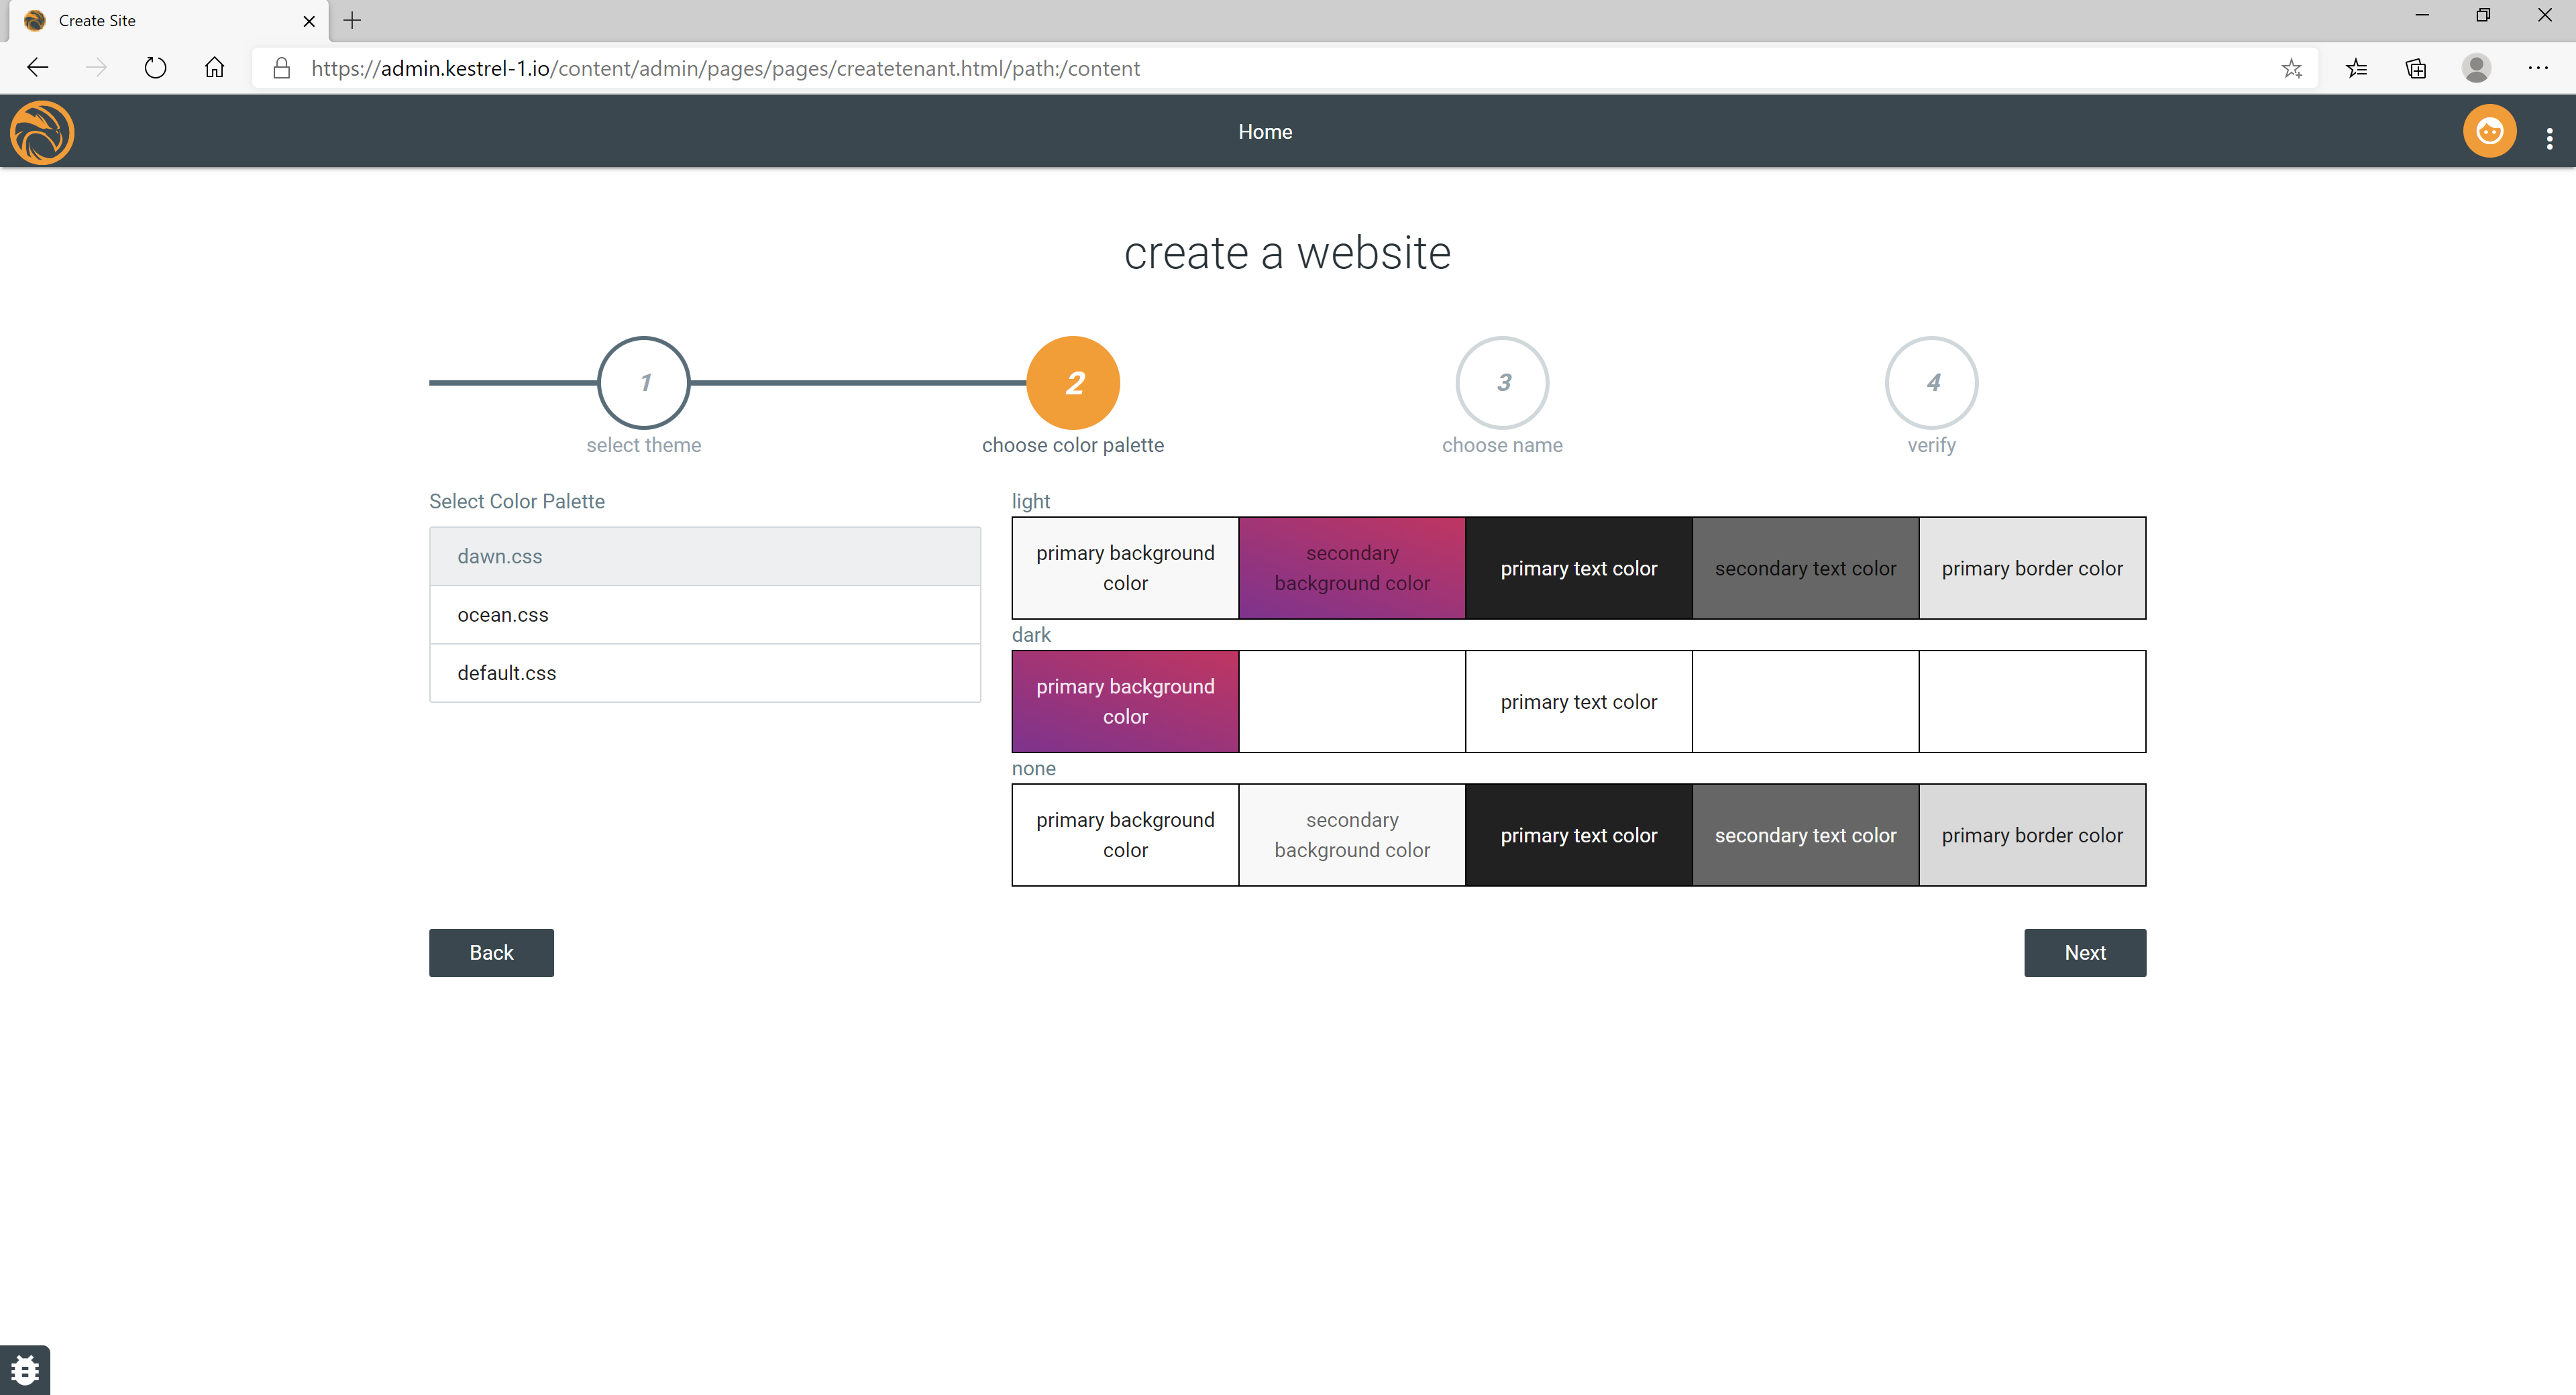Click the browser home icon
The height and width of the screenshot is (1395, 2576).
click(x=214, y=68)
